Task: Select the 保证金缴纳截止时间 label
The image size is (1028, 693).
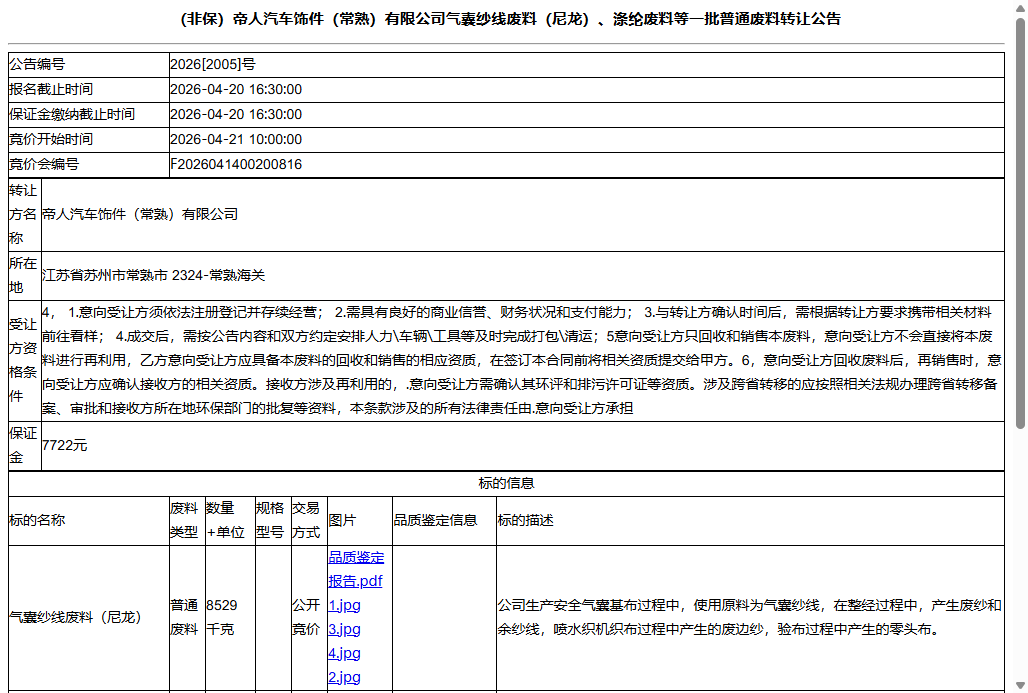Action: (72, 114)
